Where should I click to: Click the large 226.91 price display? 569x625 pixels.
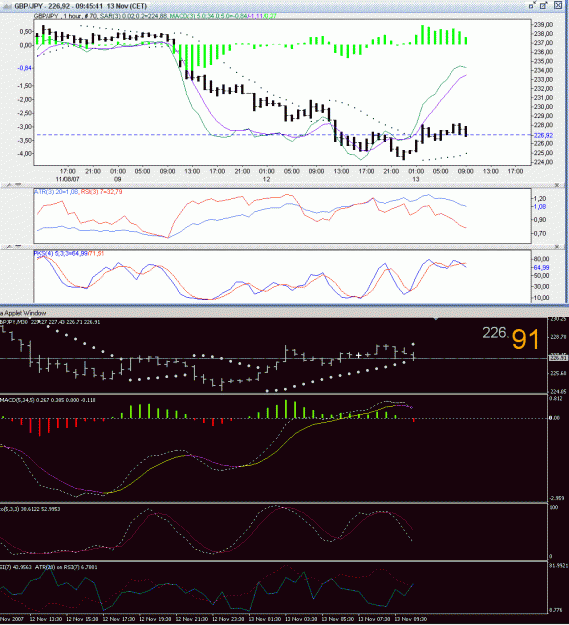[x=511, y=338]
